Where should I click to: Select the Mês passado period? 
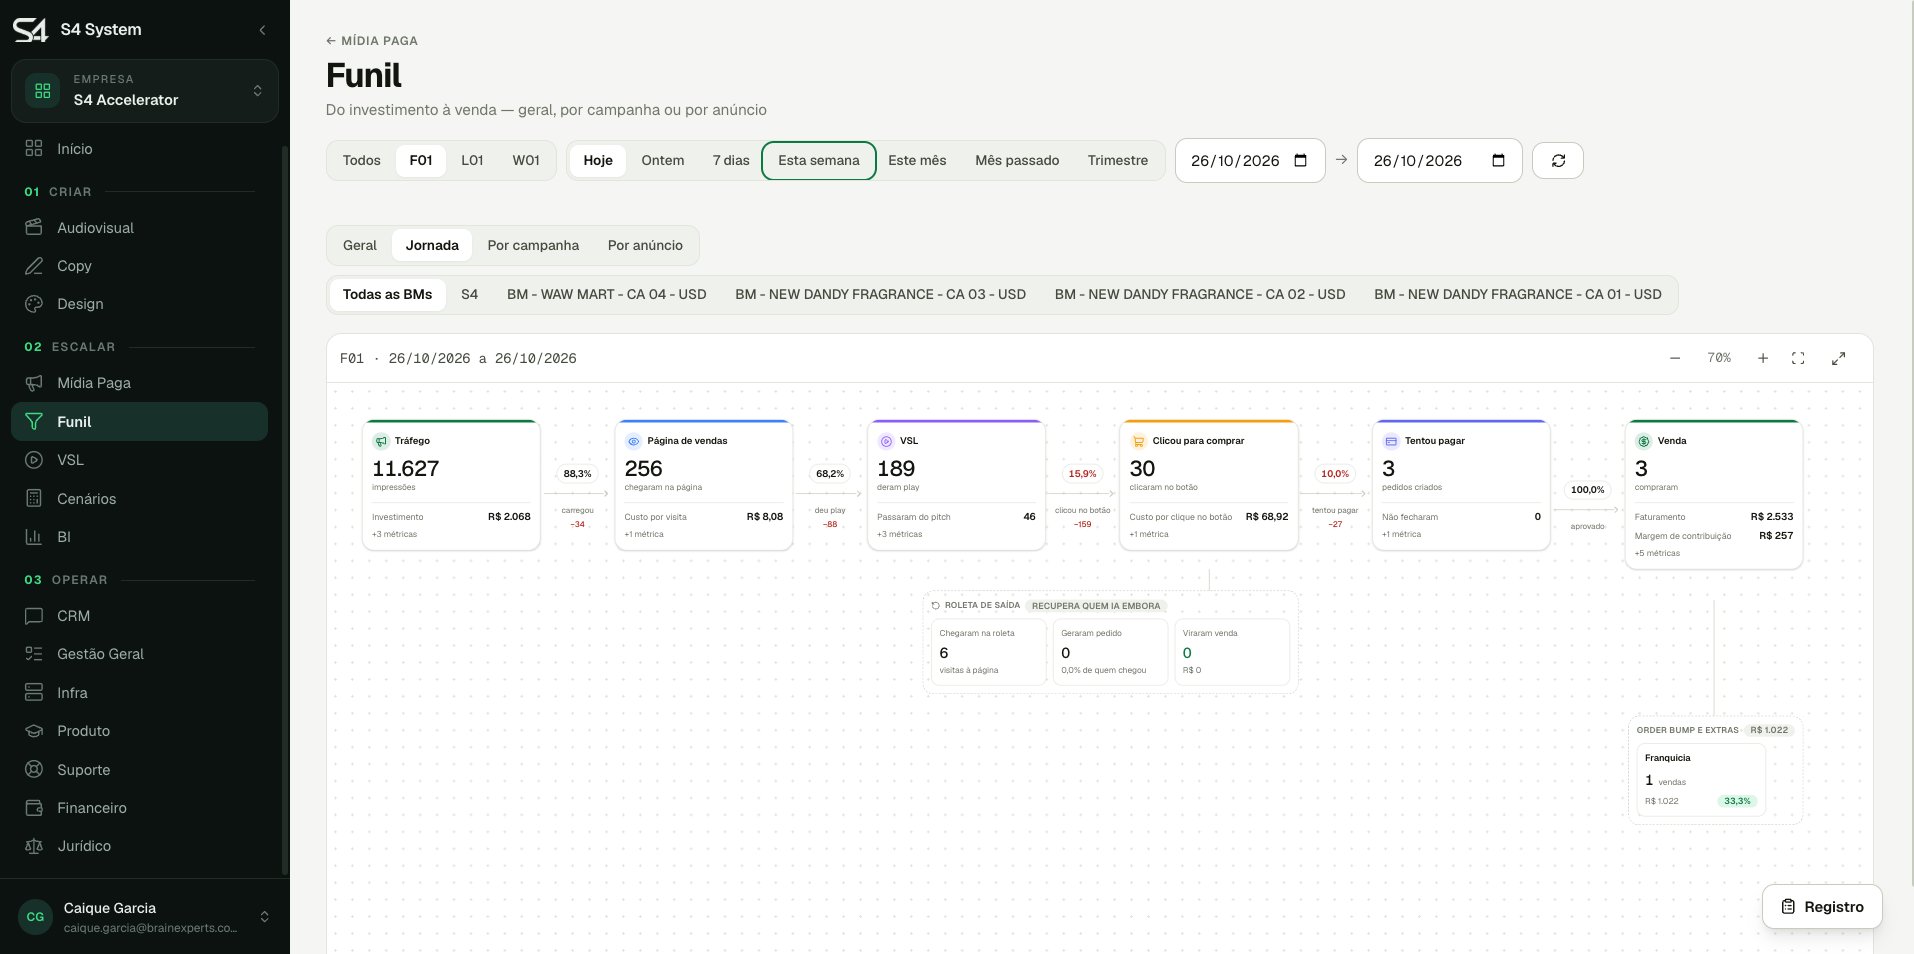point(1017,160)
